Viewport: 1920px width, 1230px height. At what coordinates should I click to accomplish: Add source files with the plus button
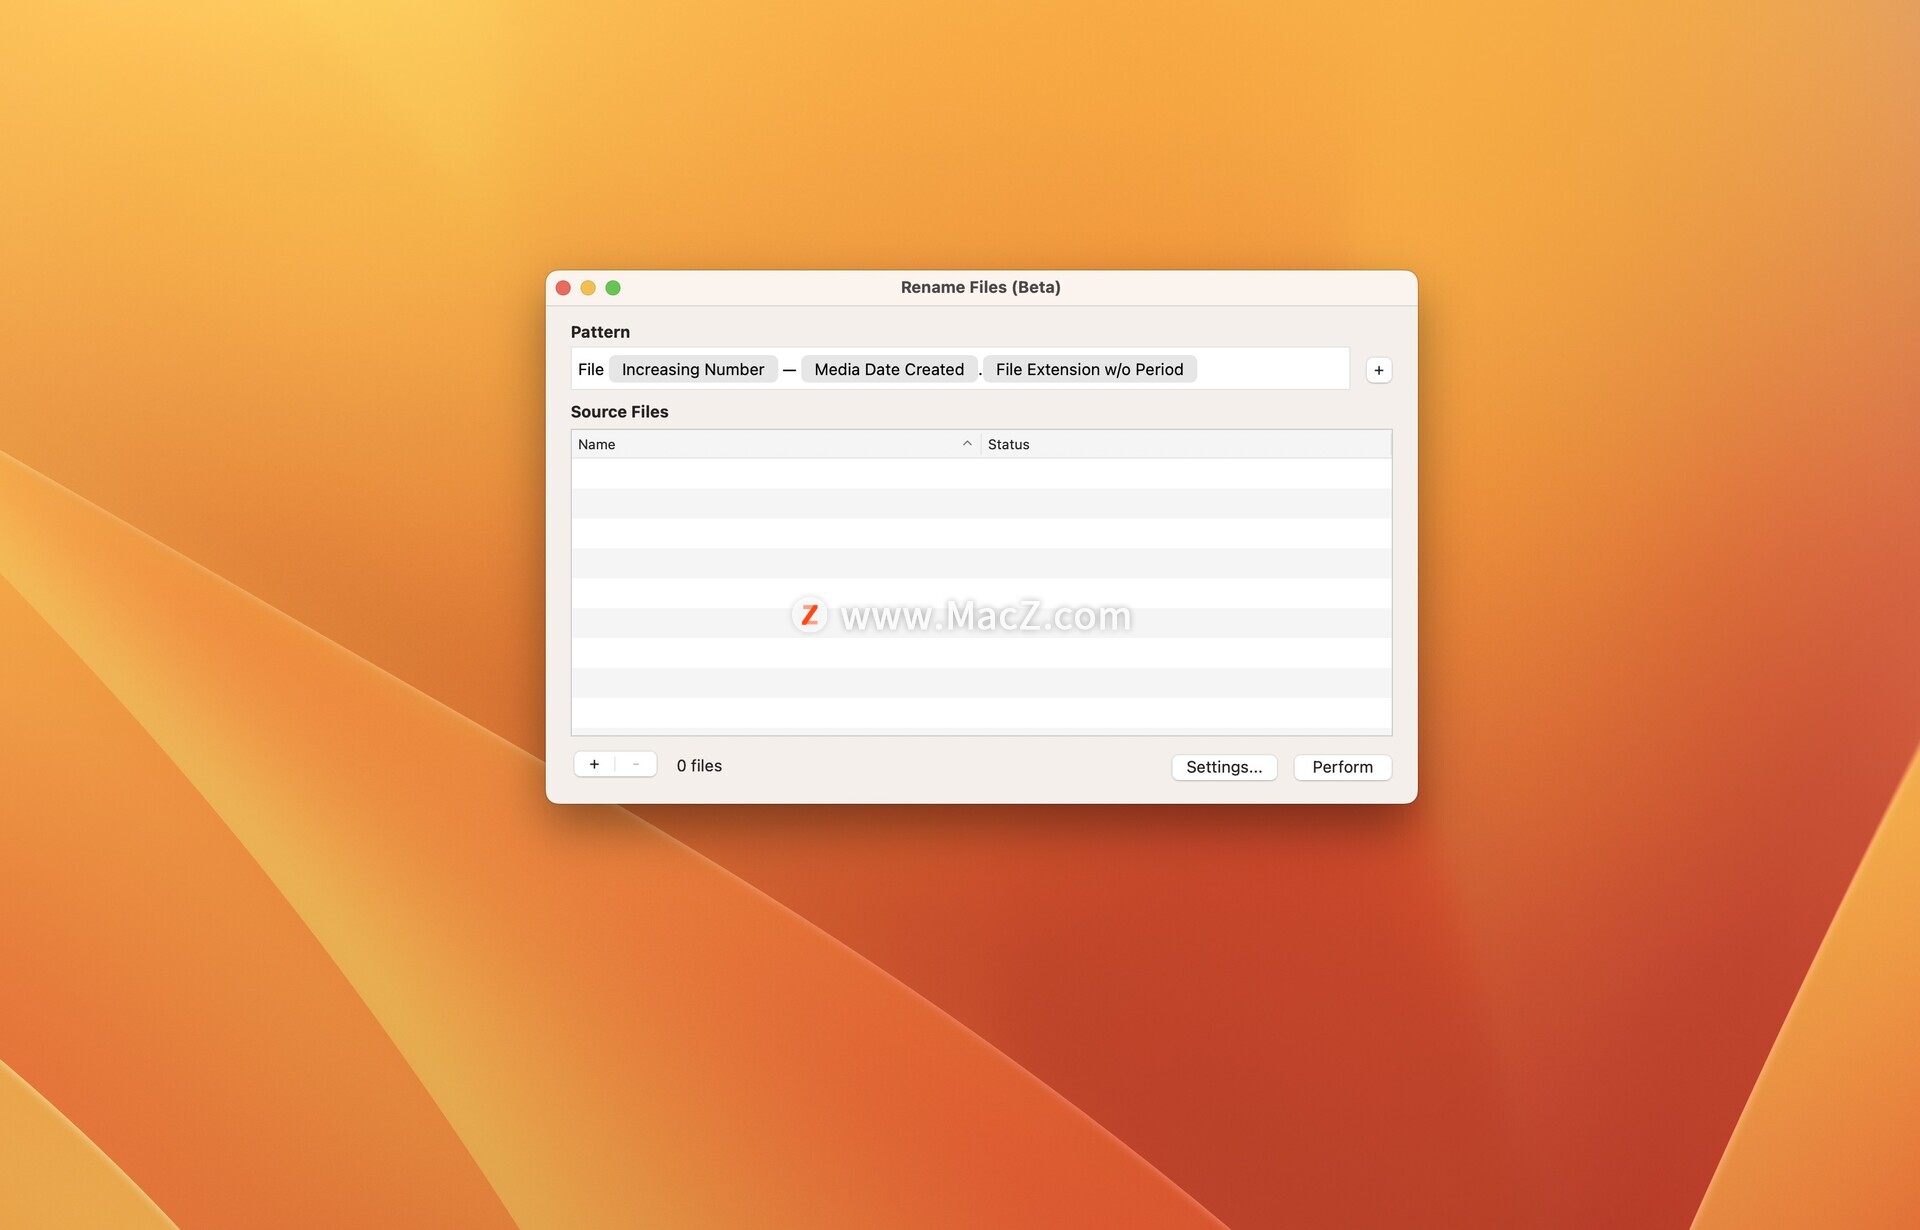click(594, 764)
